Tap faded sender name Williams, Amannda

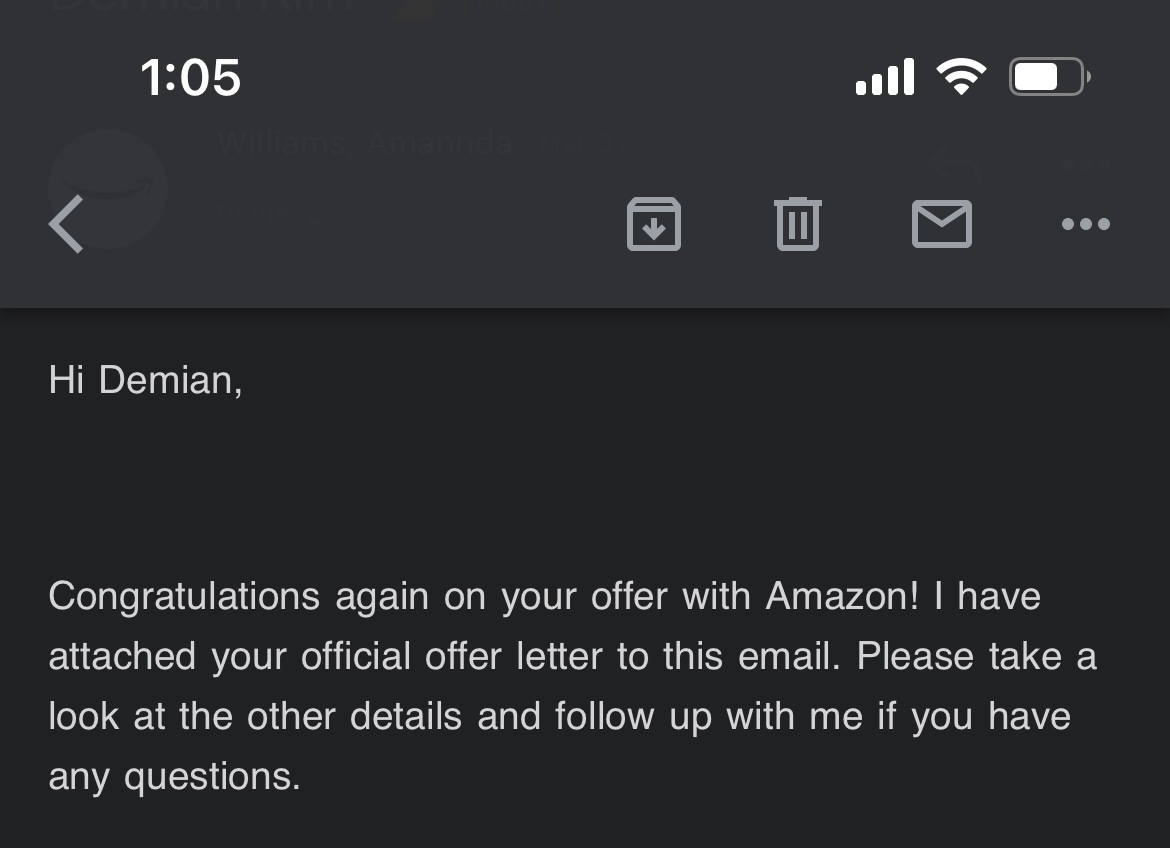366,142
